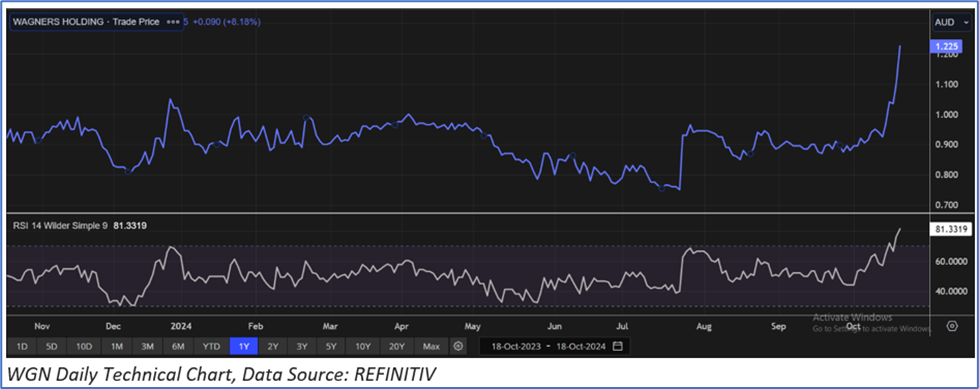Click the May label on the time axis
The height and width of the screenshot is (389, 979).
[x=473, y=326]
